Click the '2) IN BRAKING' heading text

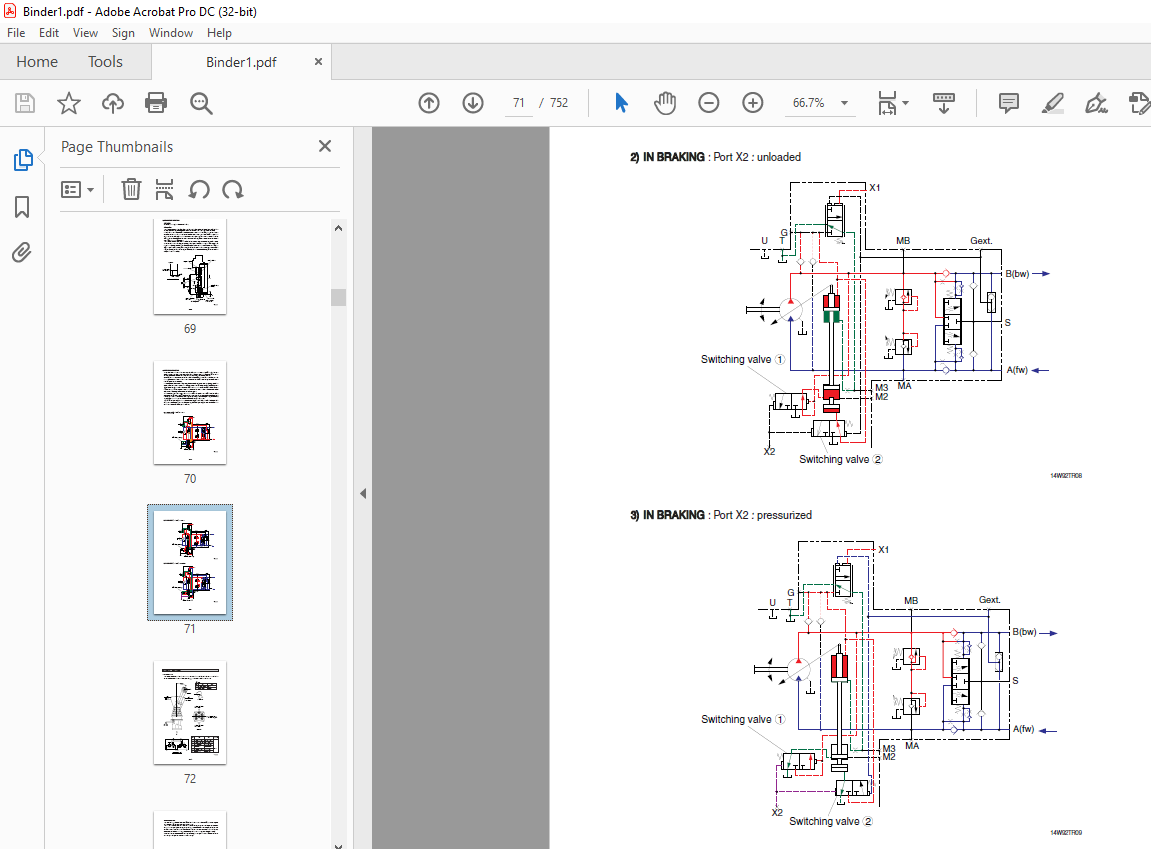click(667, 157)
